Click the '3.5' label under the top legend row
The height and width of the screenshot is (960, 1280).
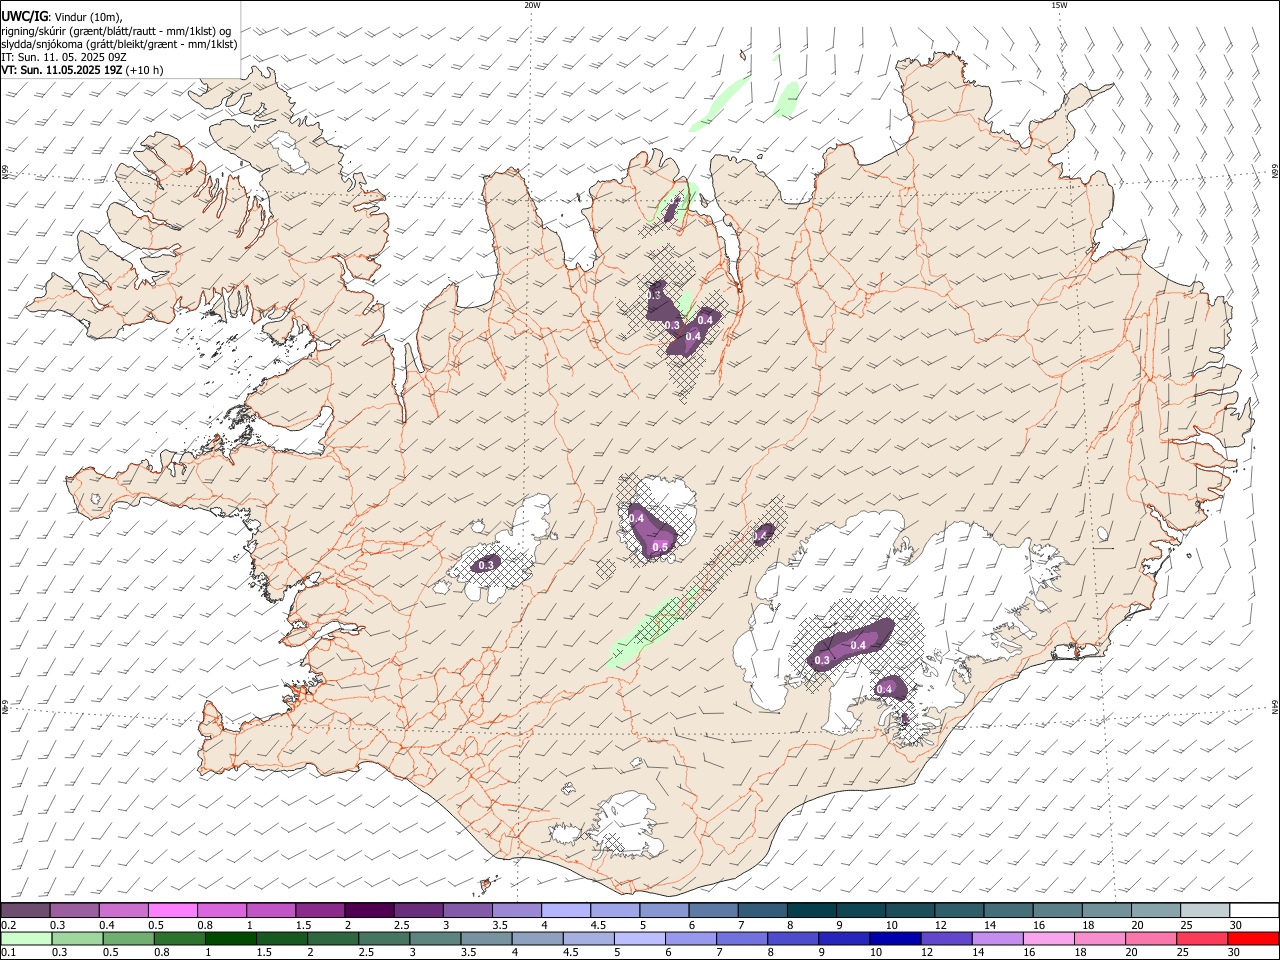point(500,925)
